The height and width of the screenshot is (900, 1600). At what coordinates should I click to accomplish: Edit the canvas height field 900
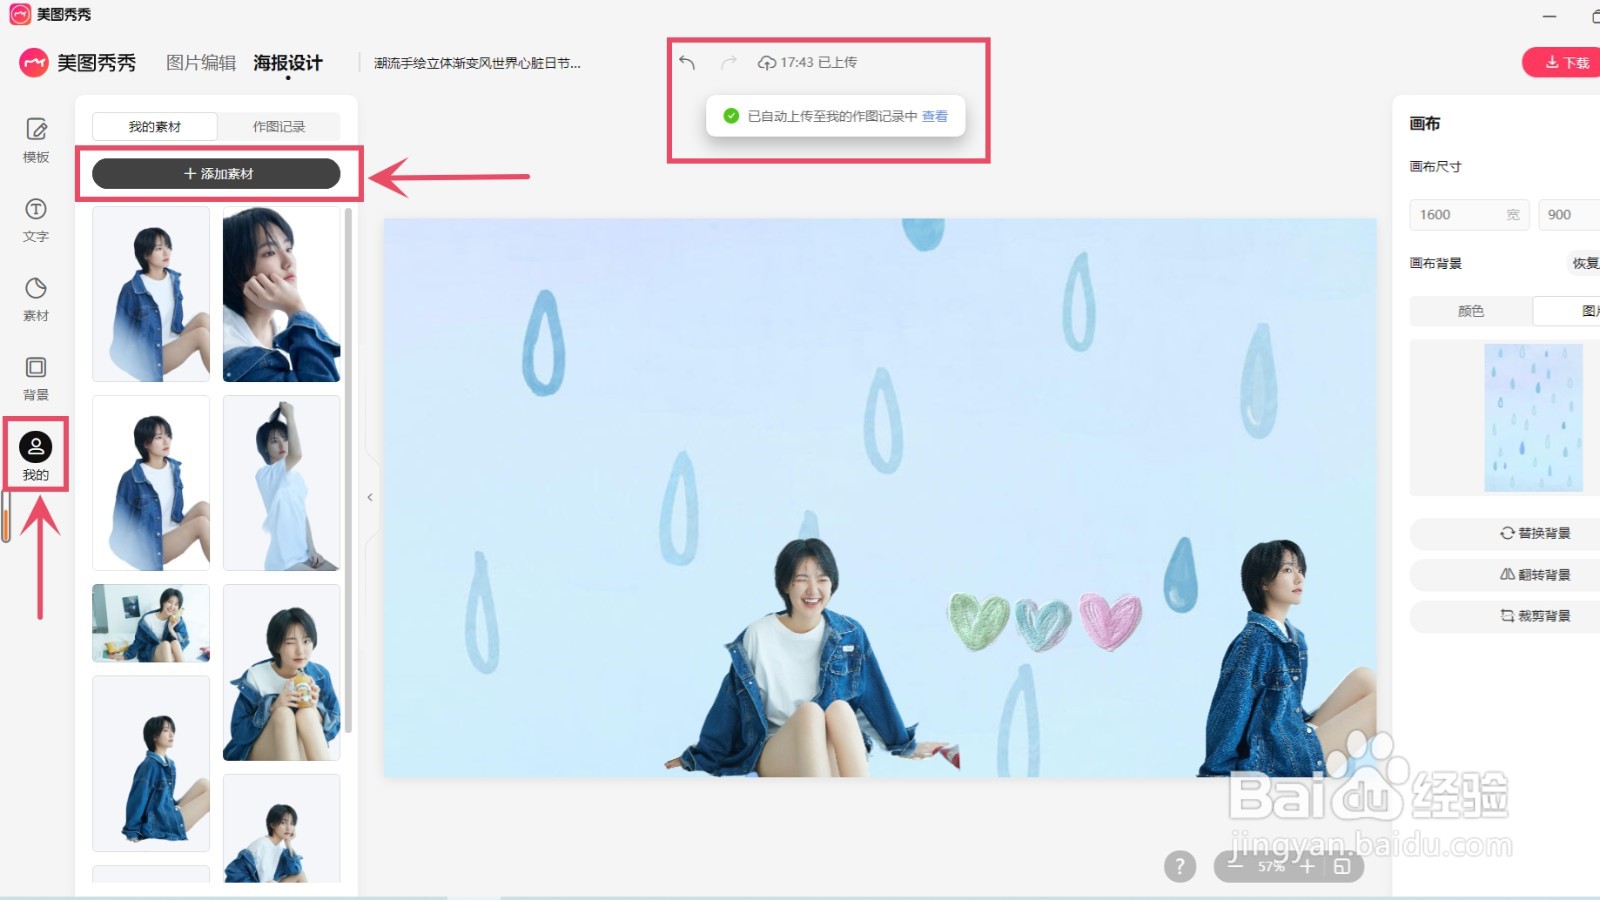[x=1569, y=215]
